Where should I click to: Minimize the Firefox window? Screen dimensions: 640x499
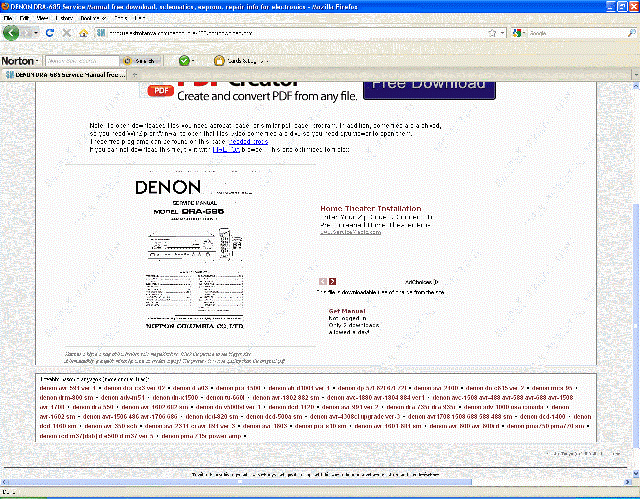click(x=611, y=6)
